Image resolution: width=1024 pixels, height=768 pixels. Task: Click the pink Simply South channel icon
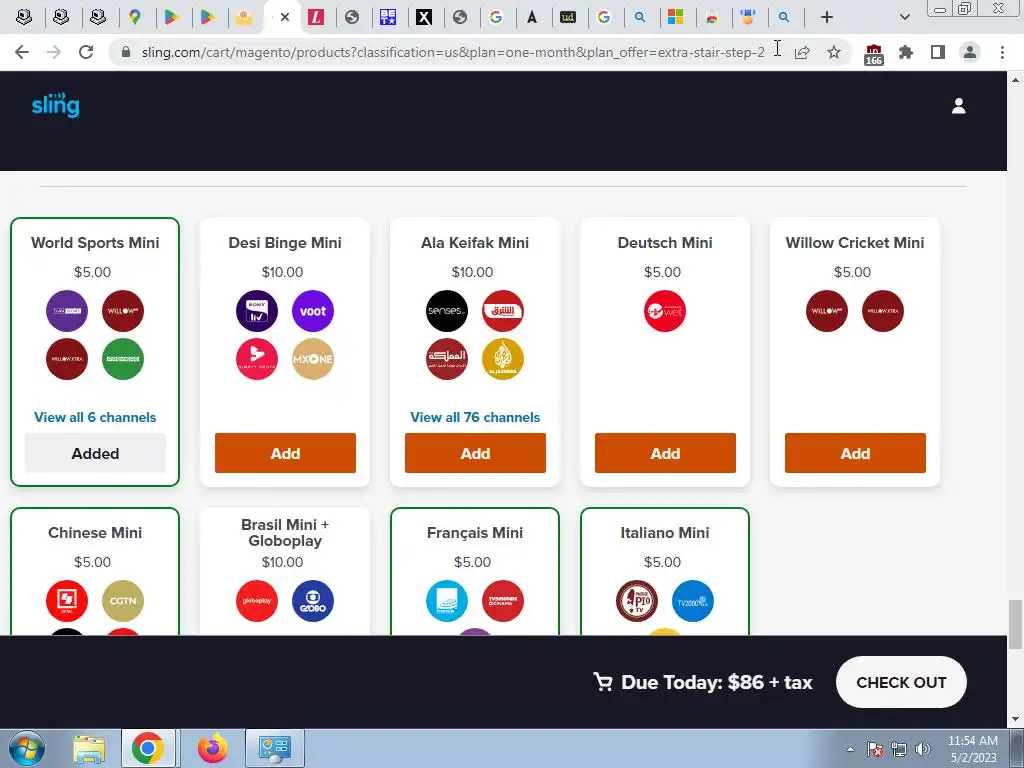click(x=257, y=359)
